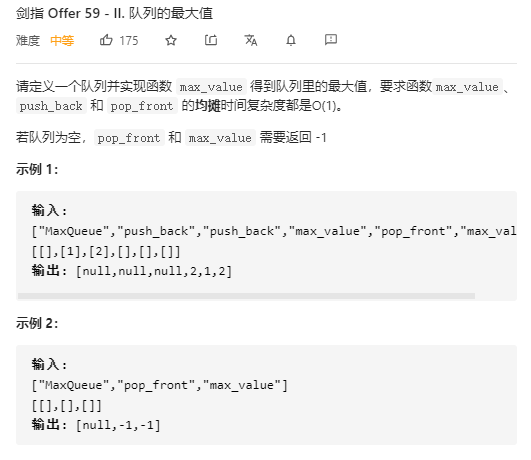Click the translate language icon

[251, 40]
